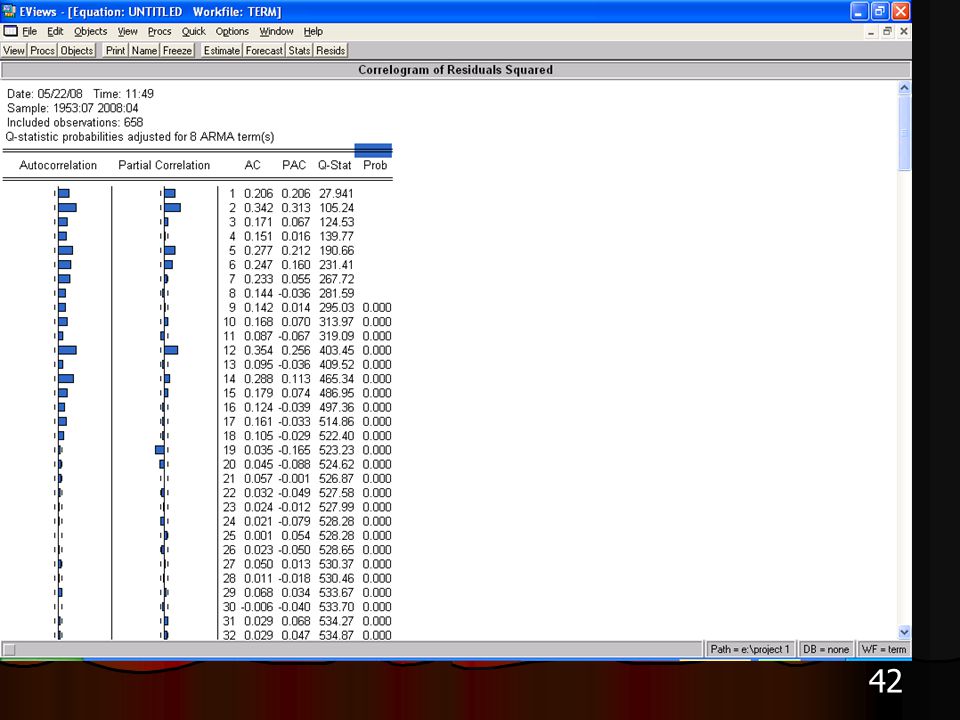
Task: Restore the inner equation window
Action: coord(887,32)
